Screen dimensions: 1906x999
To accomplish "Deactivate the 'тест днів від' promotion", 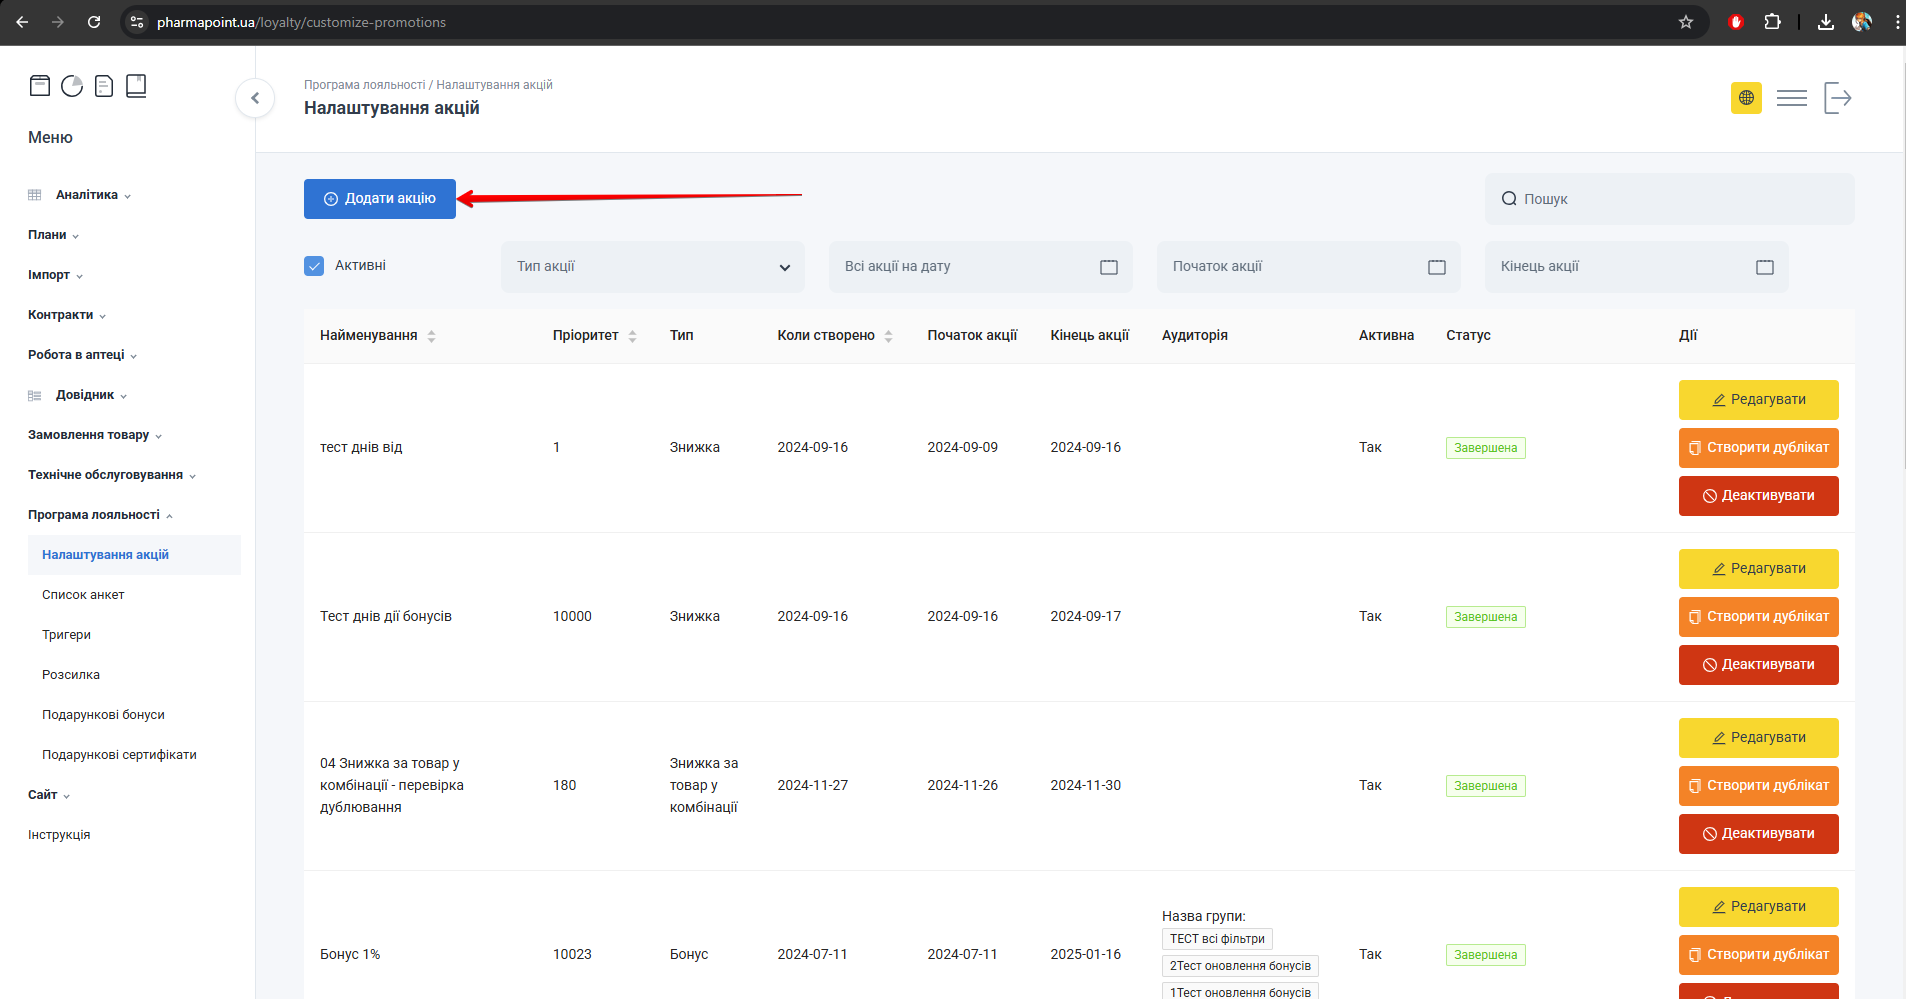I will pyautogui.click(x=1758, y=496).
